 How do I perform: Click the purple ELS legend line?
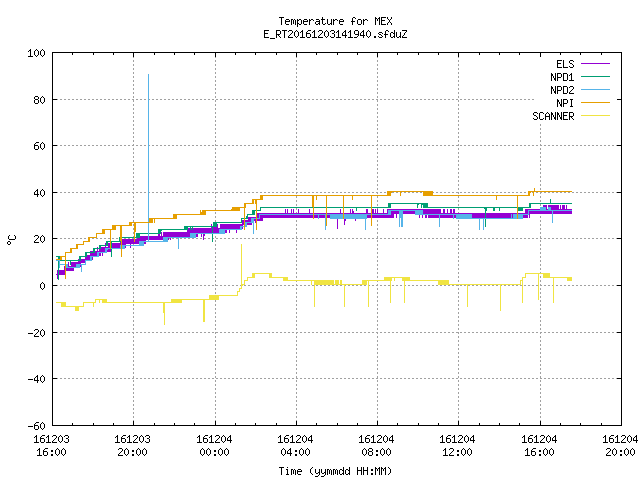[595, 64]
